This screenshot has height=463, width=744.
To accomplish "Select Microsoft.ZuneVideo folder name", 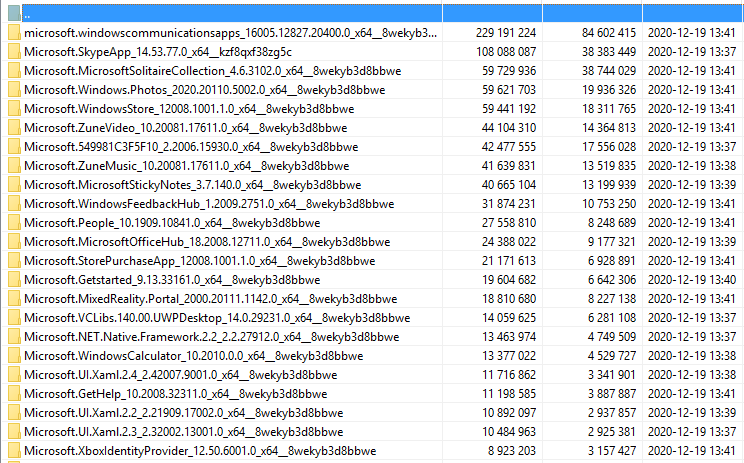I will coord(186,128).
